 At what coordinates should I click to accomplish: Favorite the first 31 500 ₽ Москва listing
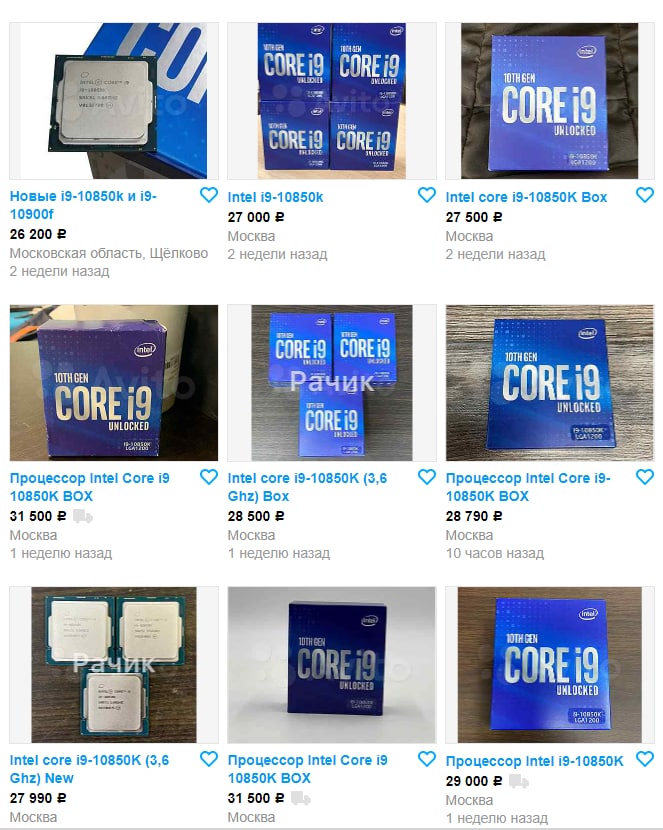pyautogui.click(x=209, y=477)
